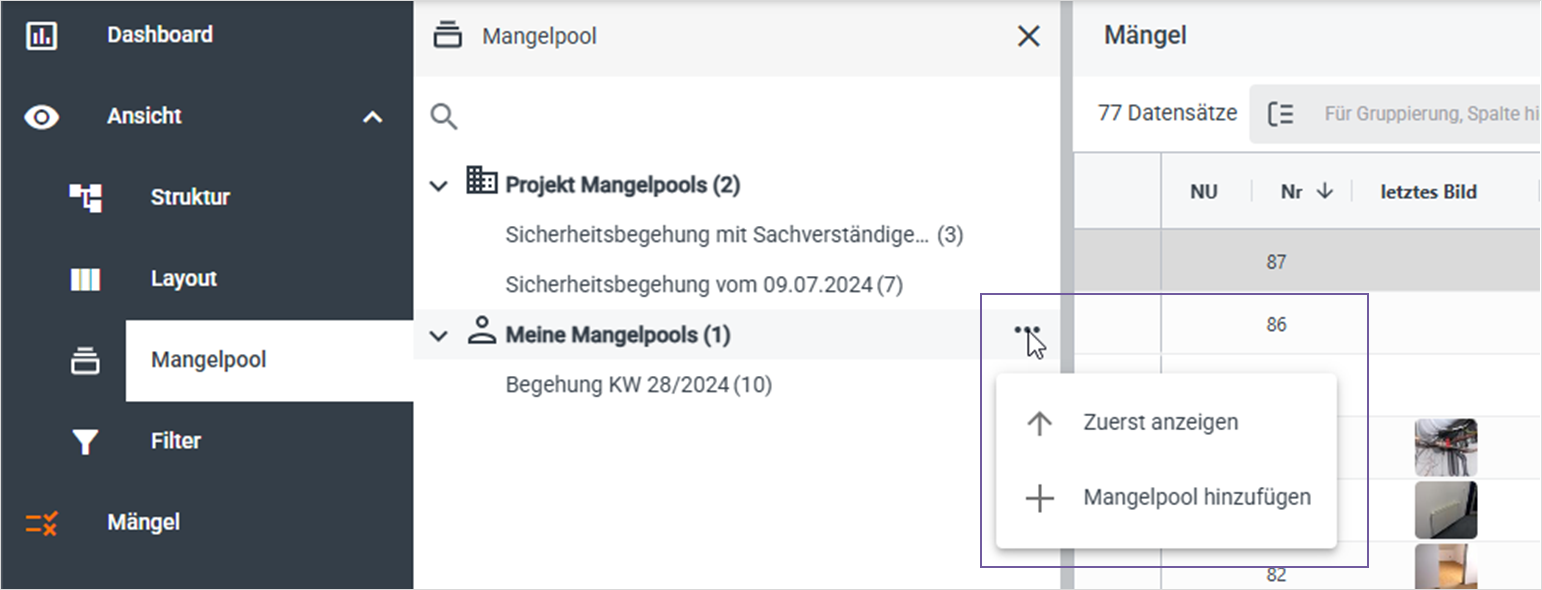Select Sicherheitsbegehung mit Sachverständige pool
The width and height of the screenshot is (1542, 590).
[734, 236]
